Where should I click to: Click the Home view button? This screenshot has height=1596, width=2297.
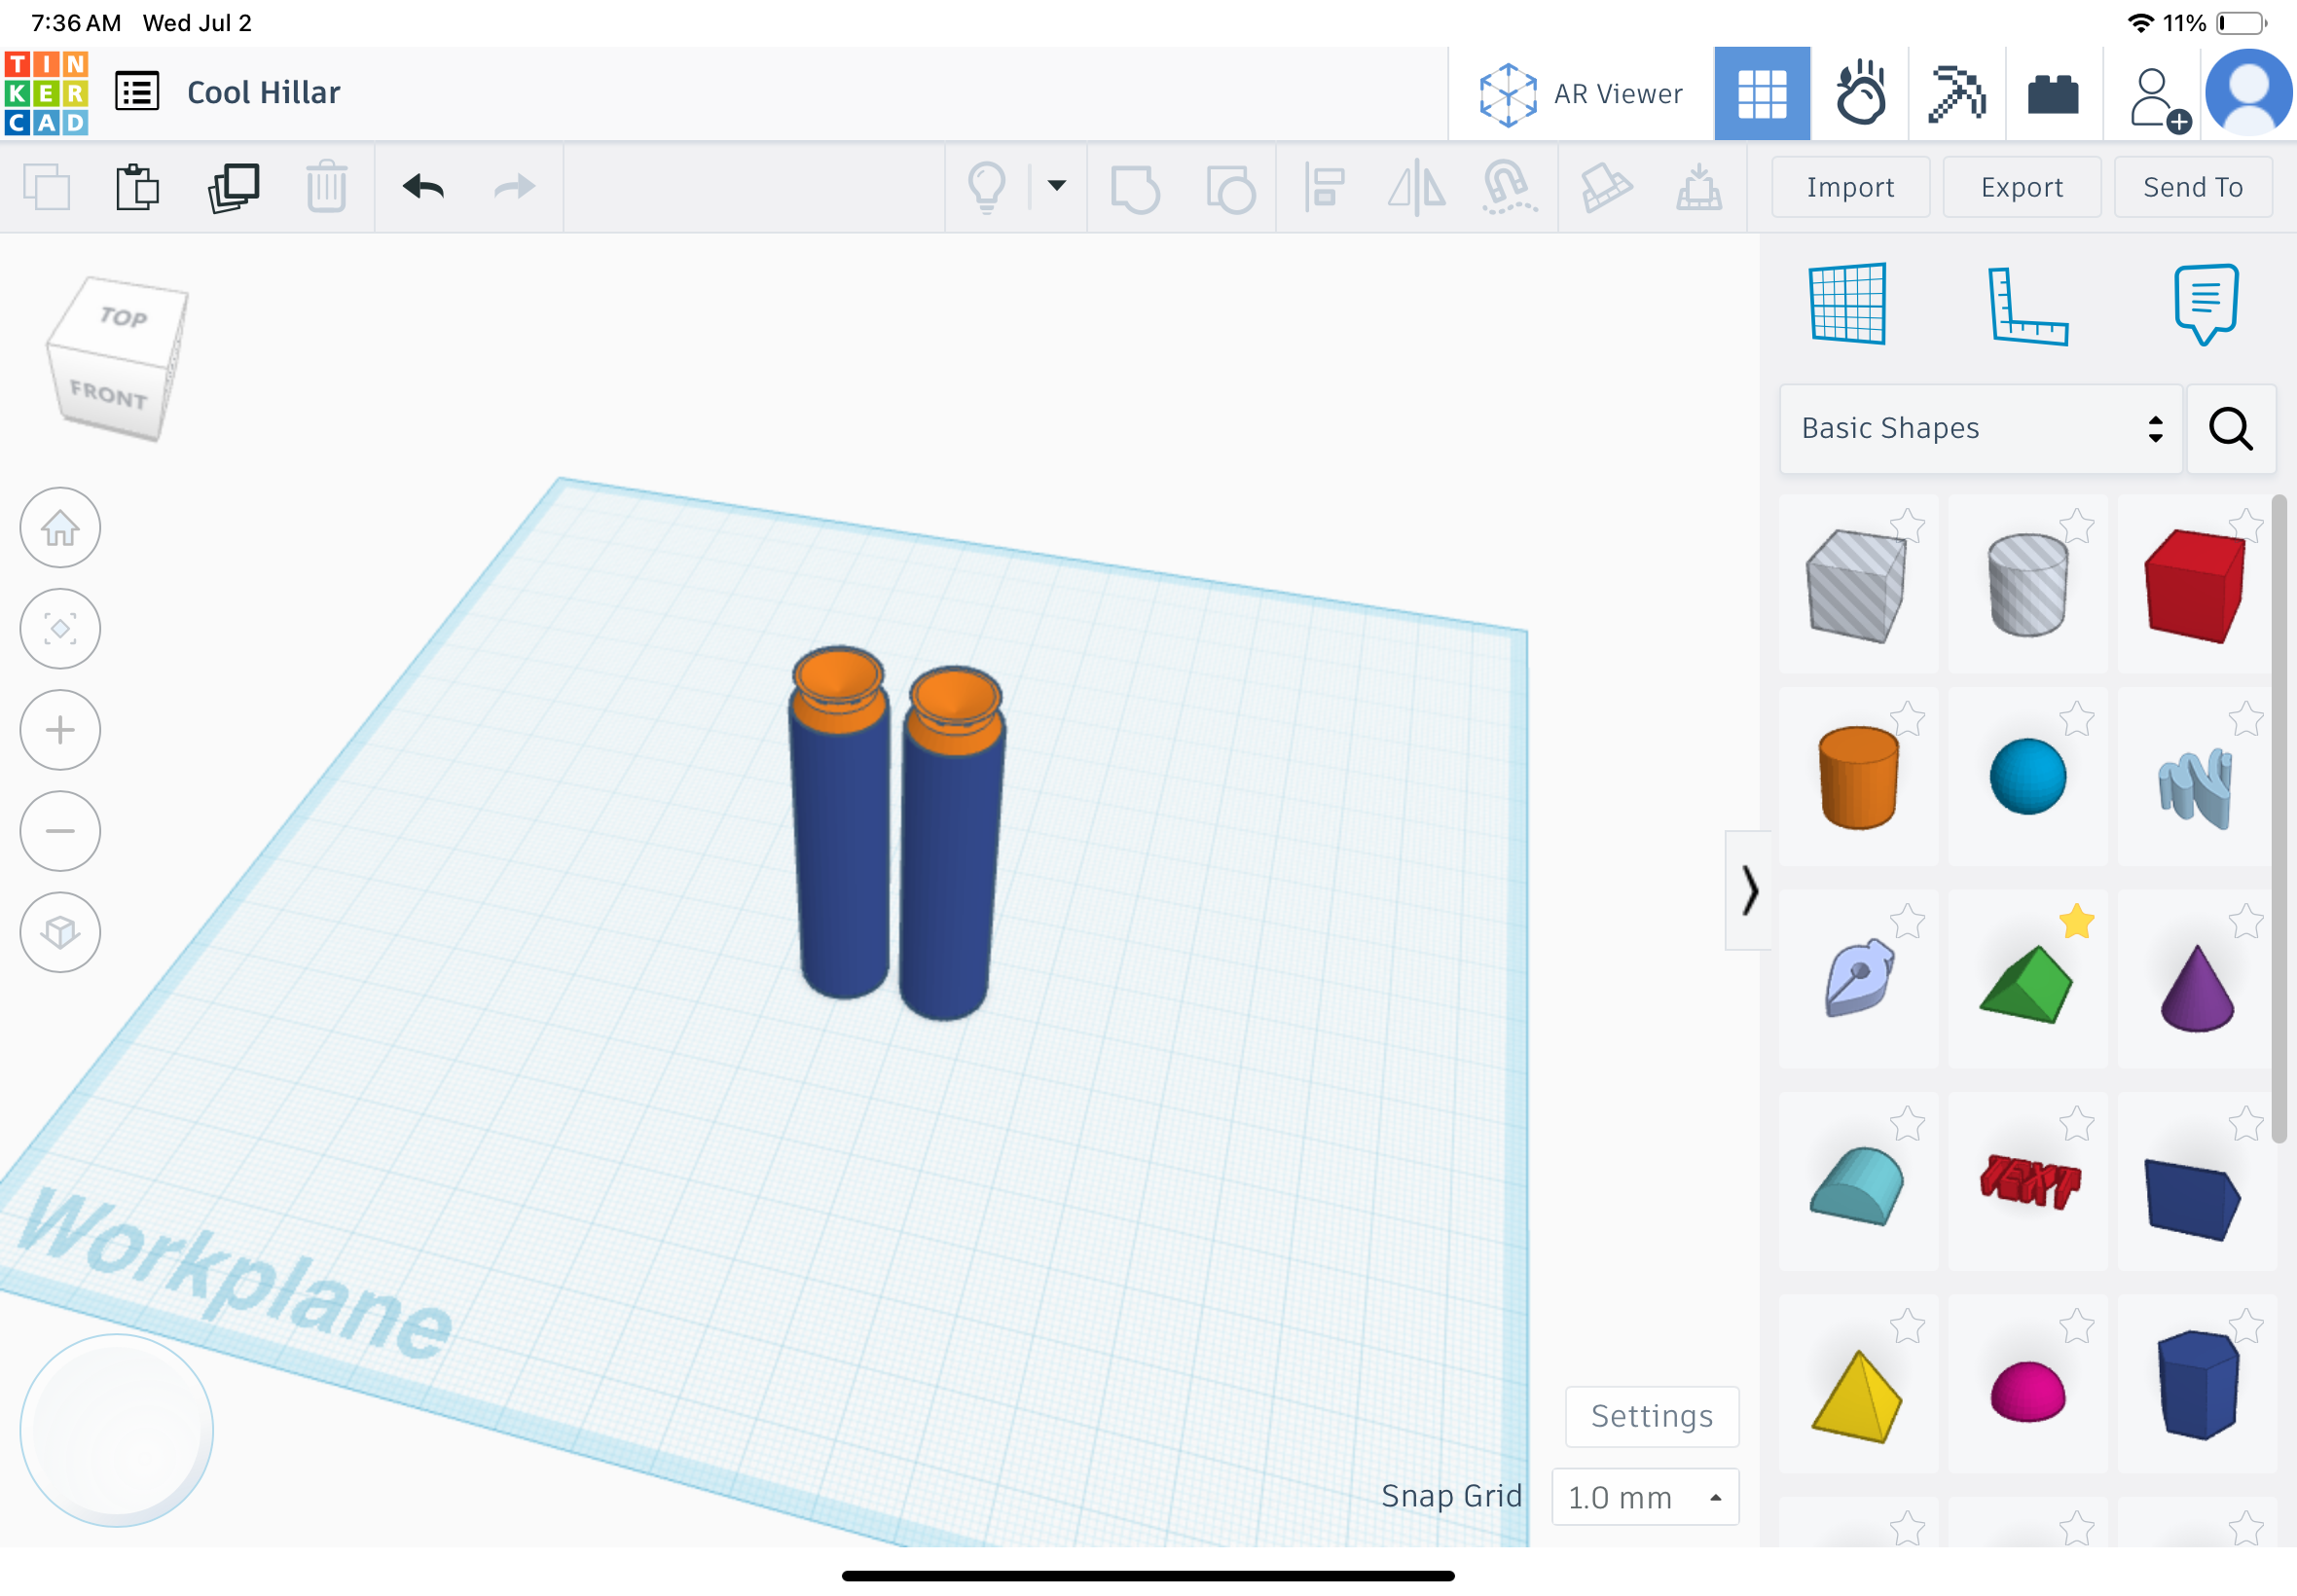click(60, 528)
